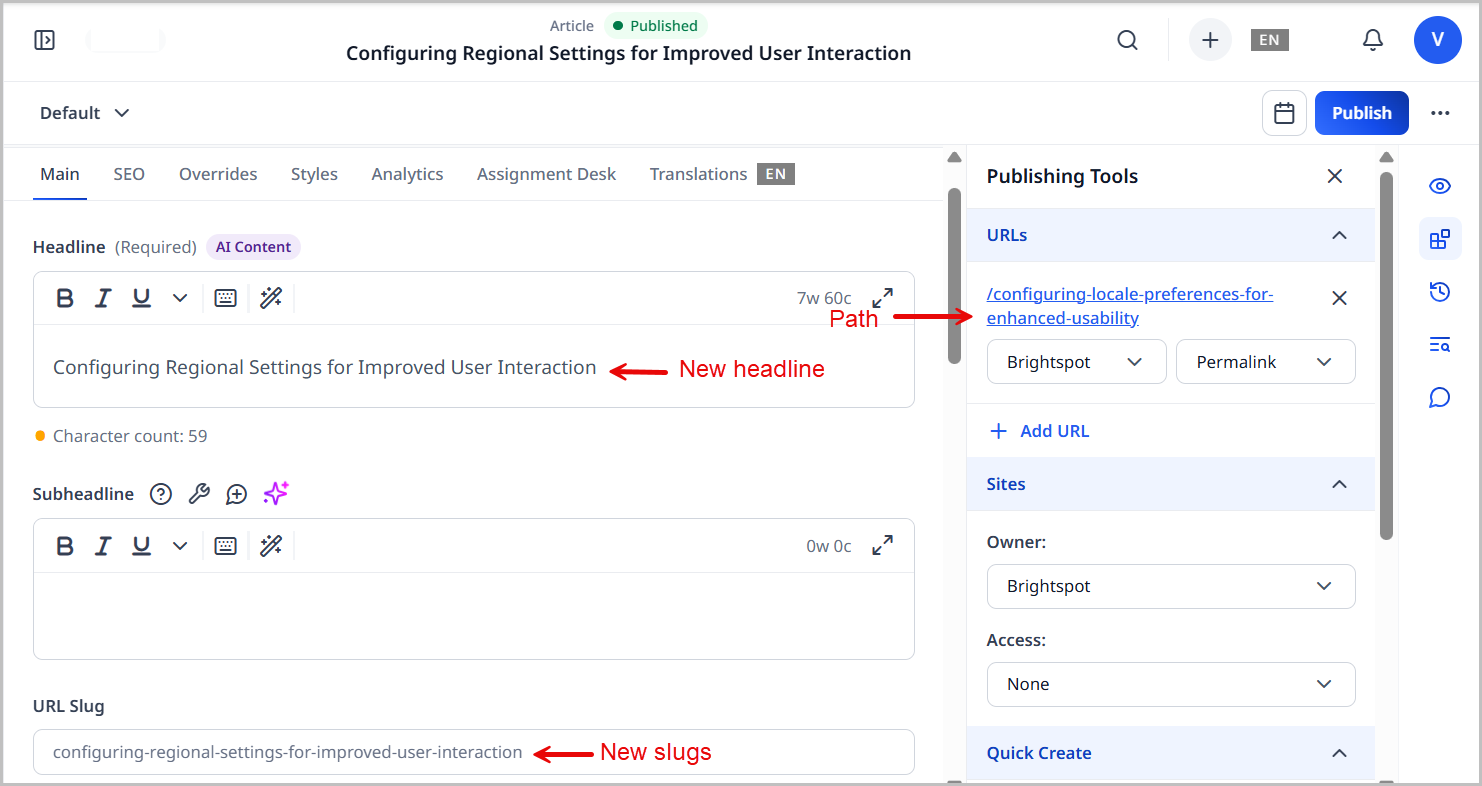Image resolution: width=1482 pixels, height=786 pixels.
Task: Open the calendar scheduling icon near Publish
Action: pos(1284,112)
